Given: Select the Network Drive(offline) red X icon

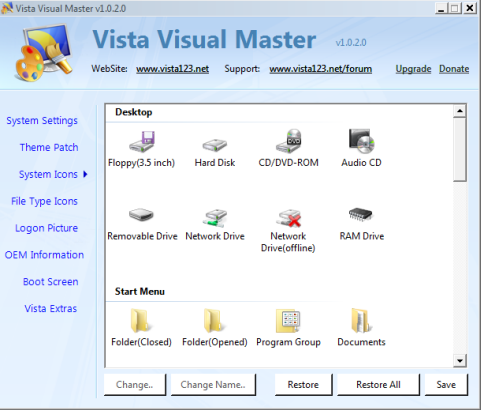Looking at the screenshot, I should coord(289,218).
